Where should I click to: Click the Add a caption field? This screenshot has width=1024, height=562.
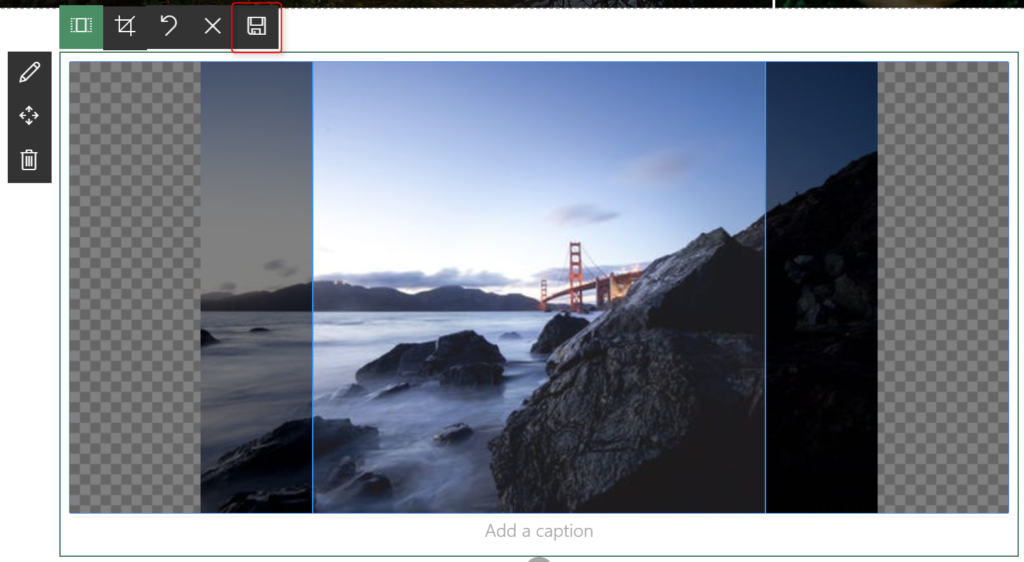click(x=539, y=531)
